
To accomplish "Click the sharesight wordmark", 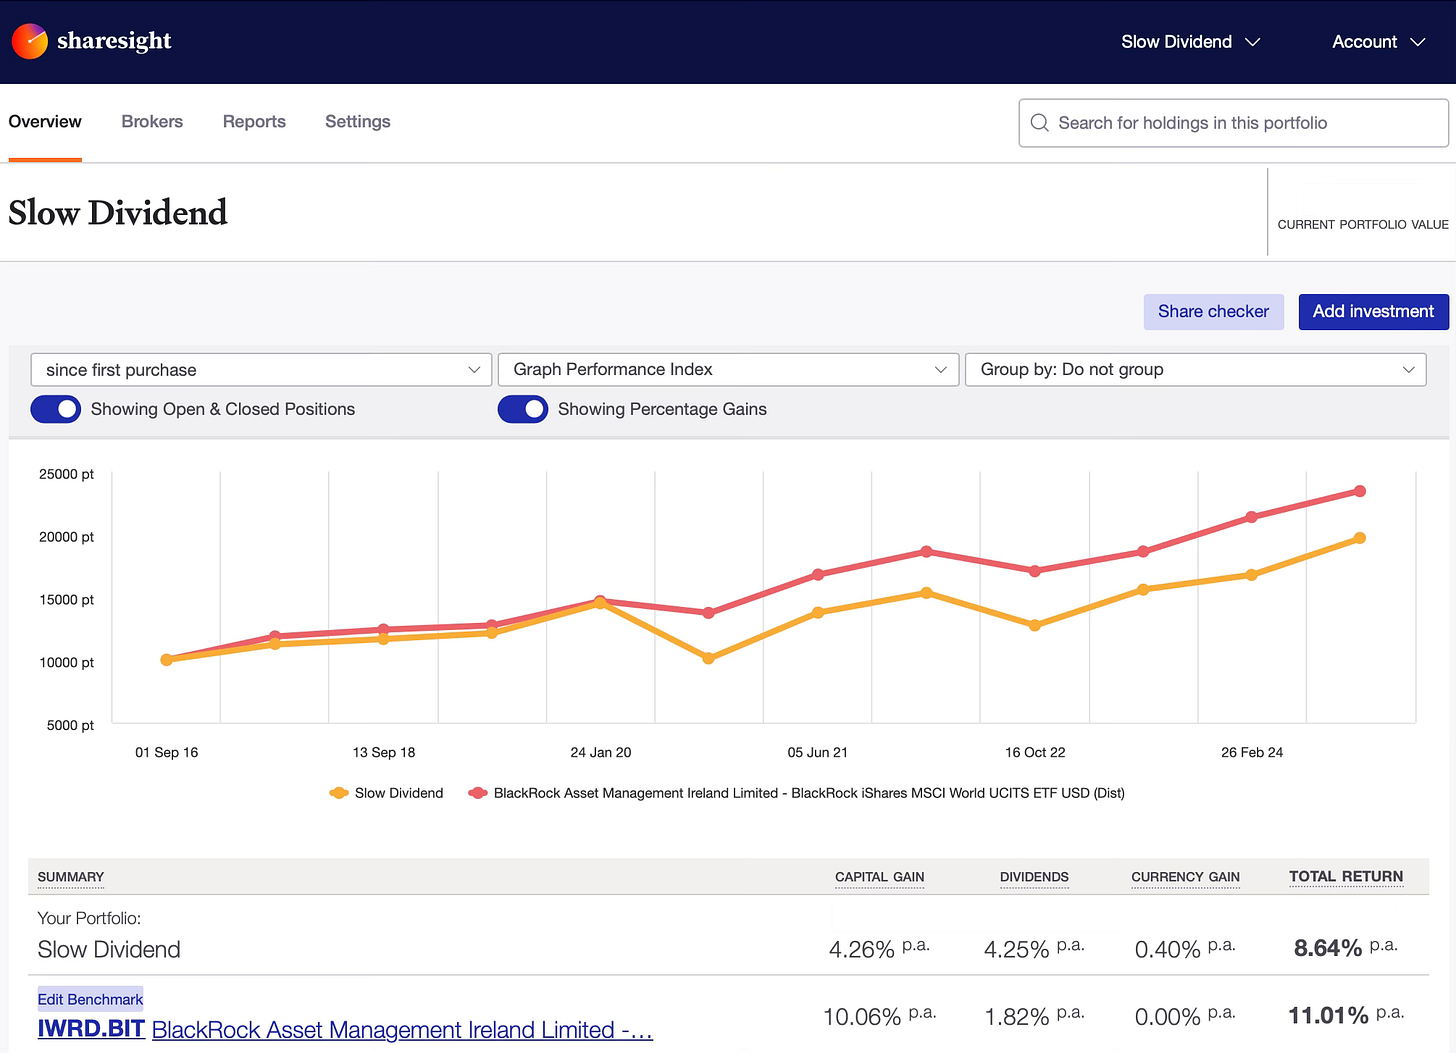I will click(x=114, y=41).
